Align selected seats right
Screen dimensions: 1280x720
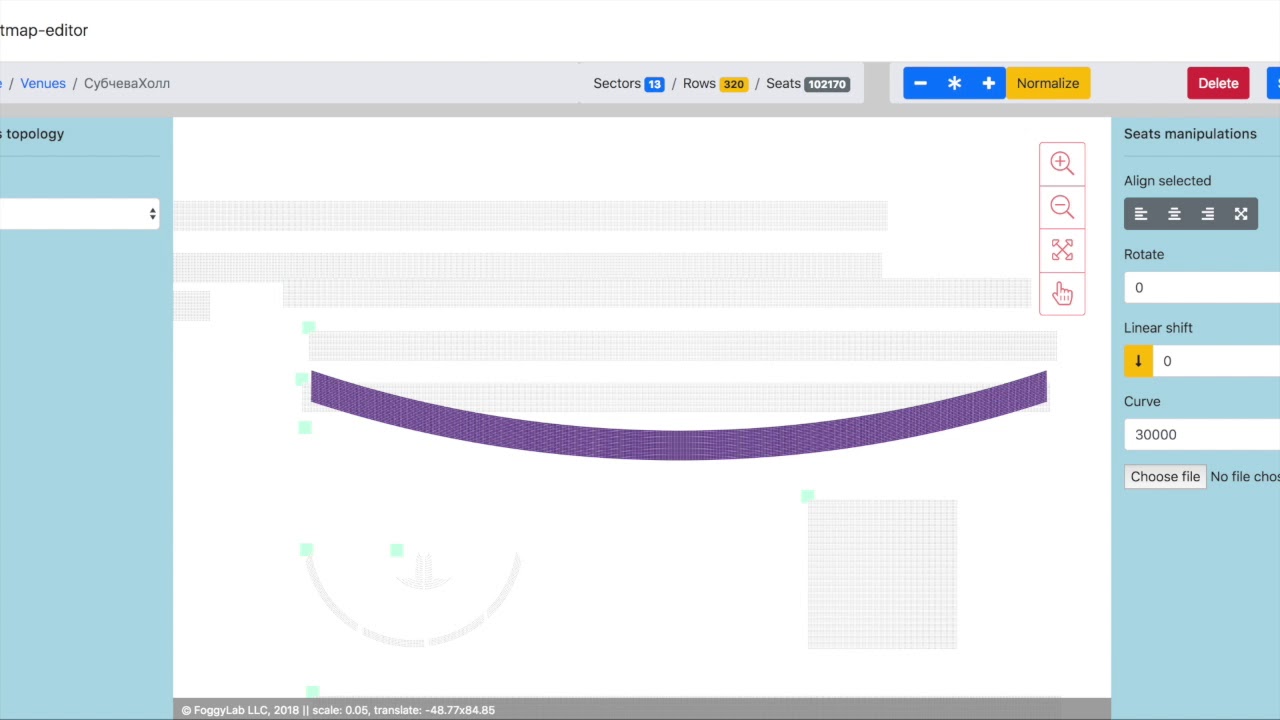pos(1207,214)
